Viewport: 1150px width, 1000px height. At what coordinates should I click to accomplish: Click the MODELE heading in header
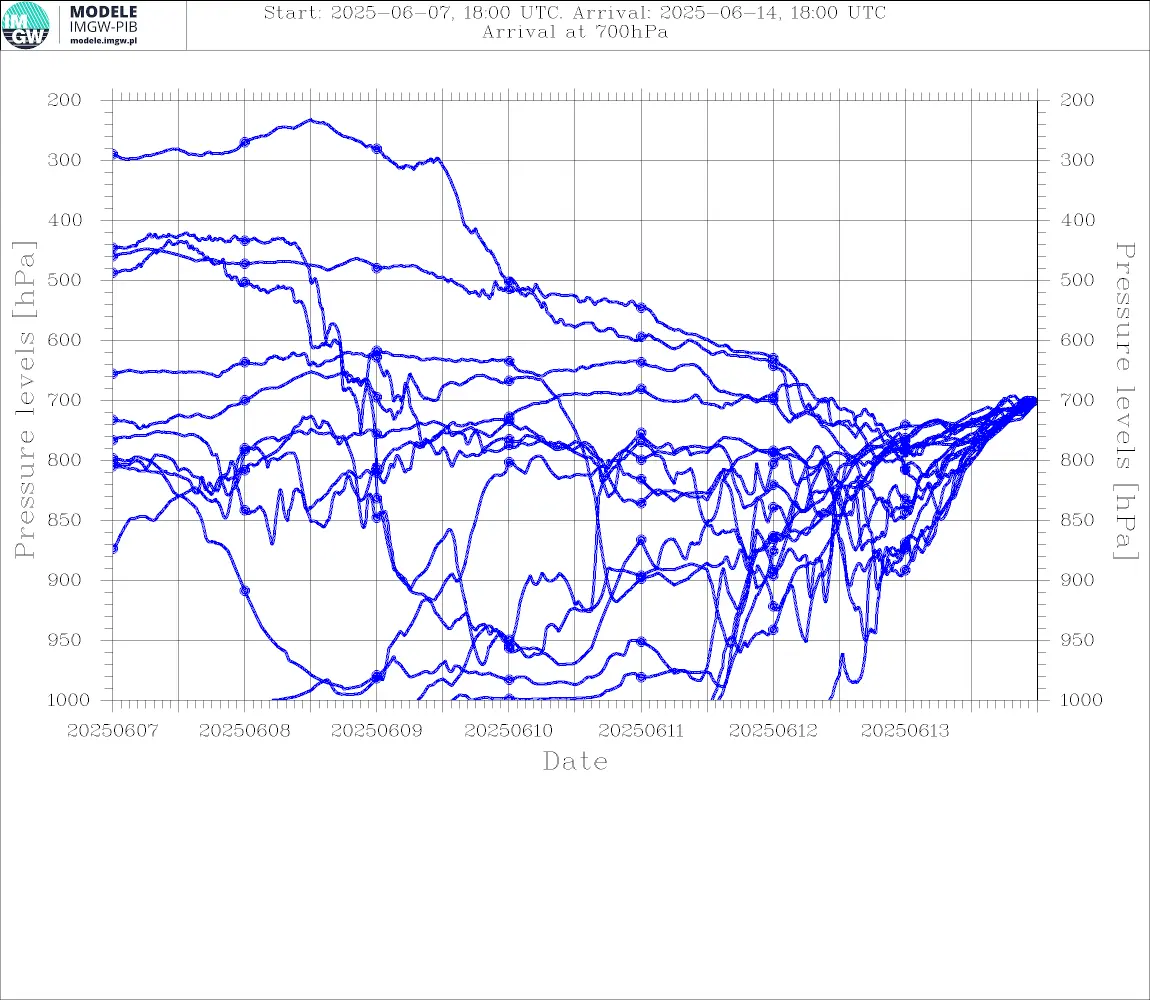point(103,12)
